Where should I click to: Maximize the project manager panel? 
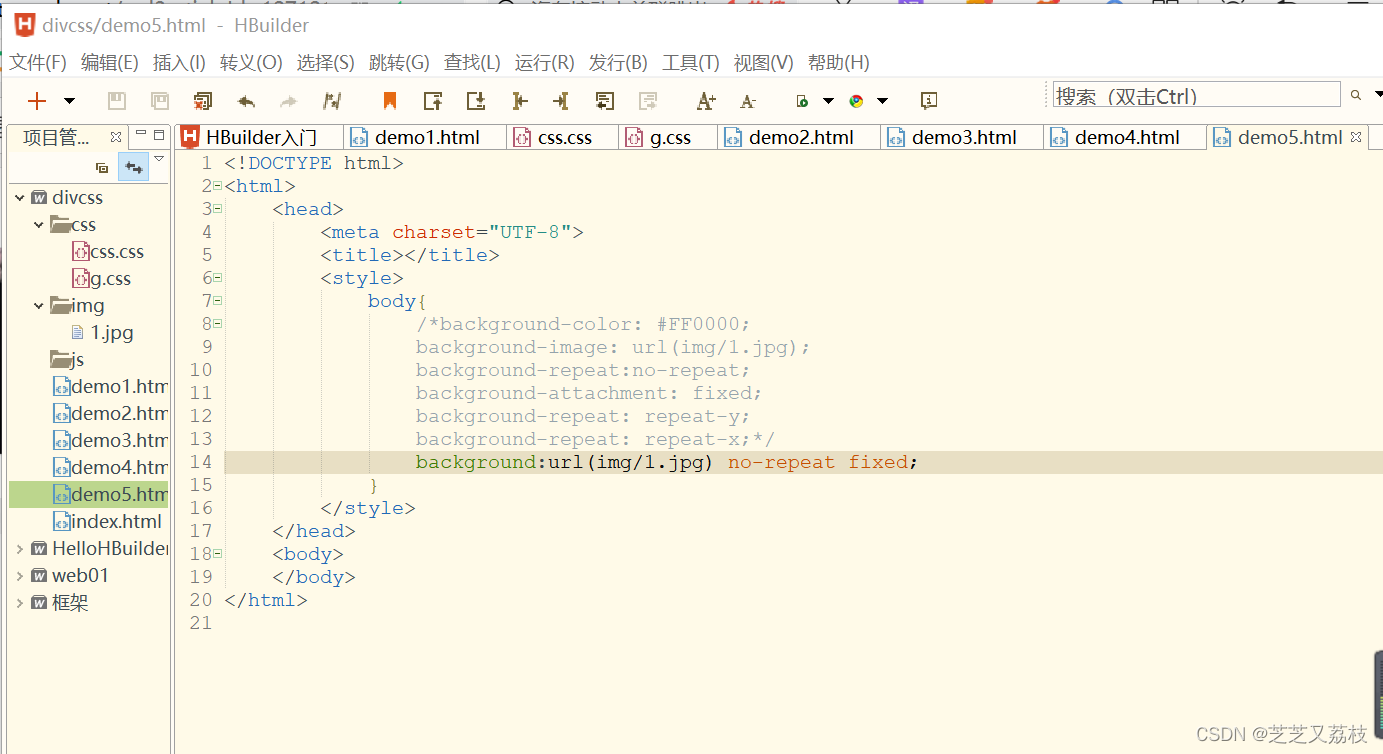pos(159,135)
